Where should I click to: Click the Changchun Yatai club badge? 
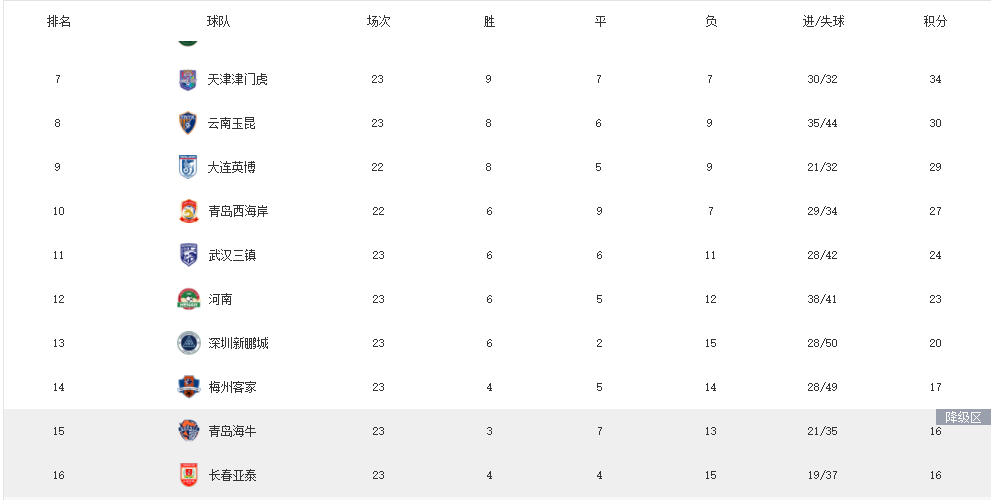click(x=188, y=475)
